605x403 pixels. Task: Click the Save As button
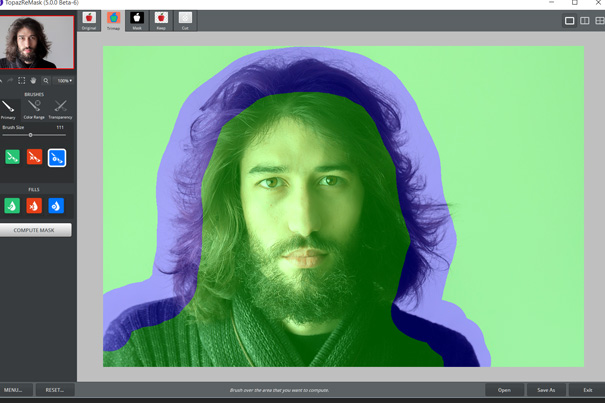[546, 390]
